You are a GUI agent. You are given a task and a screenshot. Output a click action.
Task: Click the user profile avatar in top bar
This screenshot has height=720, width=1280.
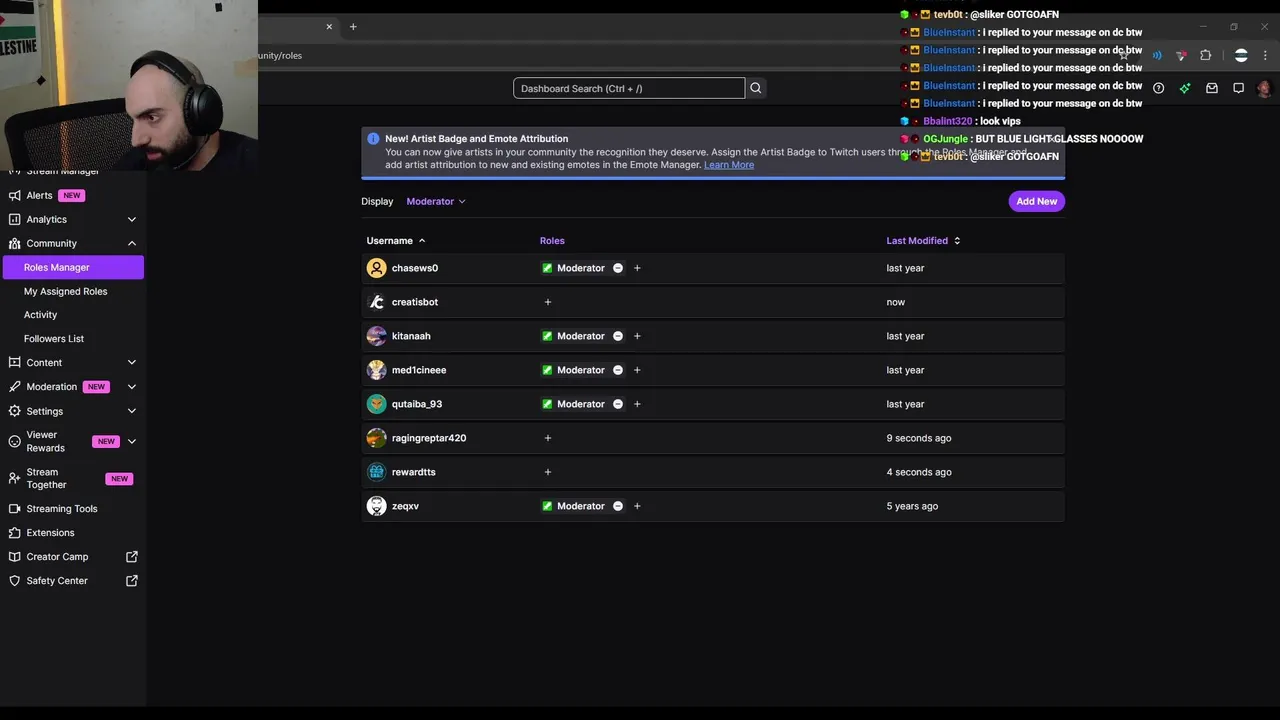click(x=1264, y=88)
